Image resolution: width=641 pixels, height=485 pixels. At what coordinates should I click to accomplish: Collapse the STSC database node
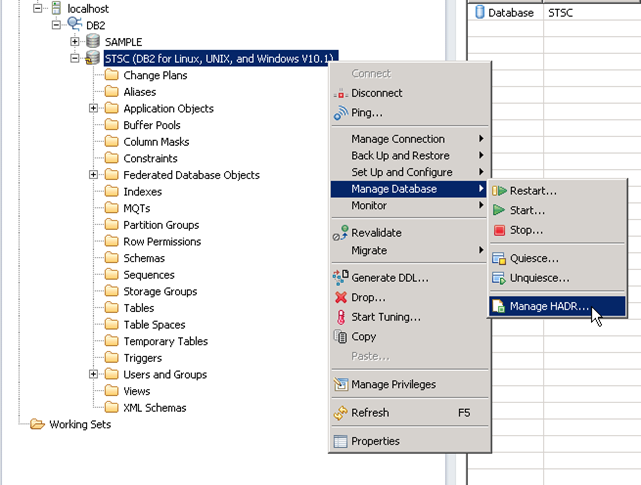75,59
